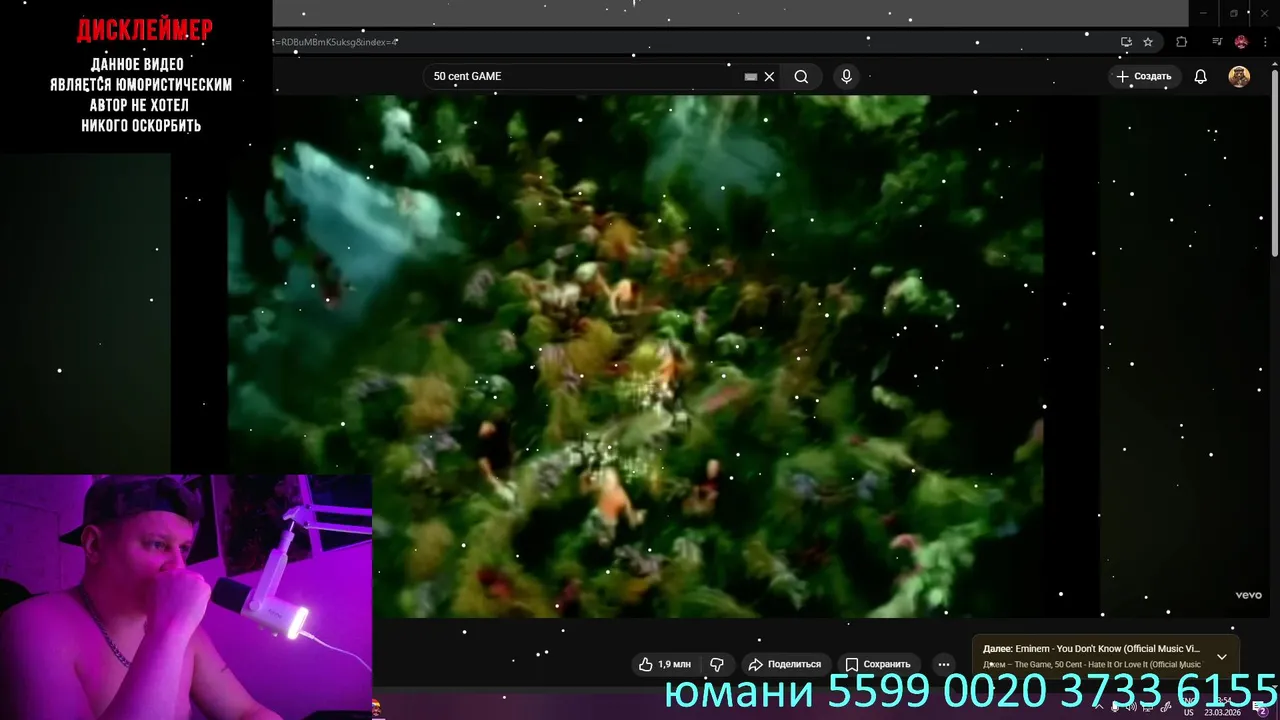Like the video (1,9 млн)
Viewport: 1280px width, 720px height.
tap(667, 664)
